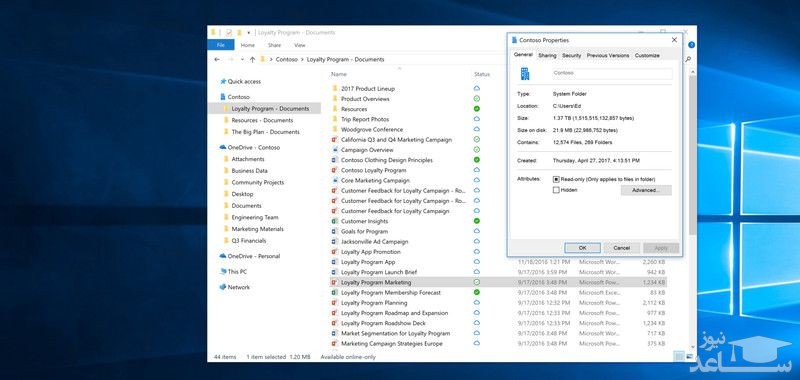Click the Network icon in navigation pane

[x=223, y=287]
